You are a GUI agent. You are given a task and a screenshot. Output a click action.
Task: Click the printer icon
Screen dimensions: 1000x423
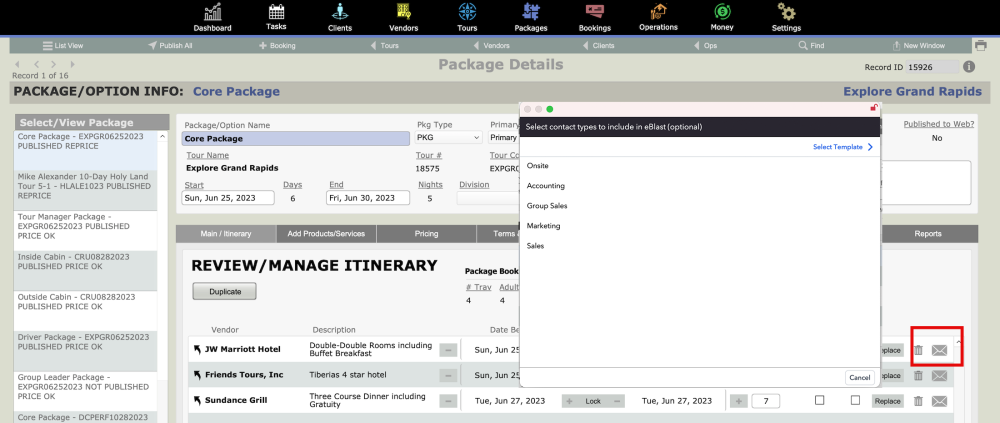tap(980, 45)
